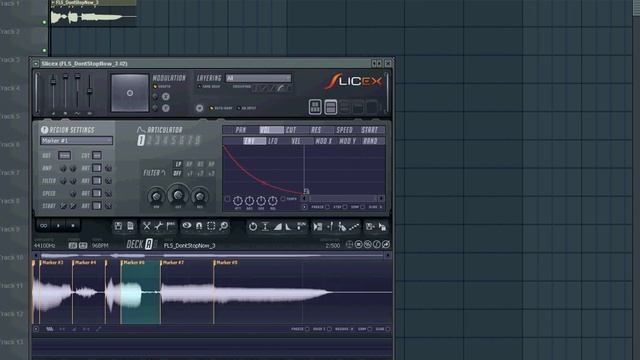
Task: Open the Region Settings help icon
Action: tap(44, 130)
